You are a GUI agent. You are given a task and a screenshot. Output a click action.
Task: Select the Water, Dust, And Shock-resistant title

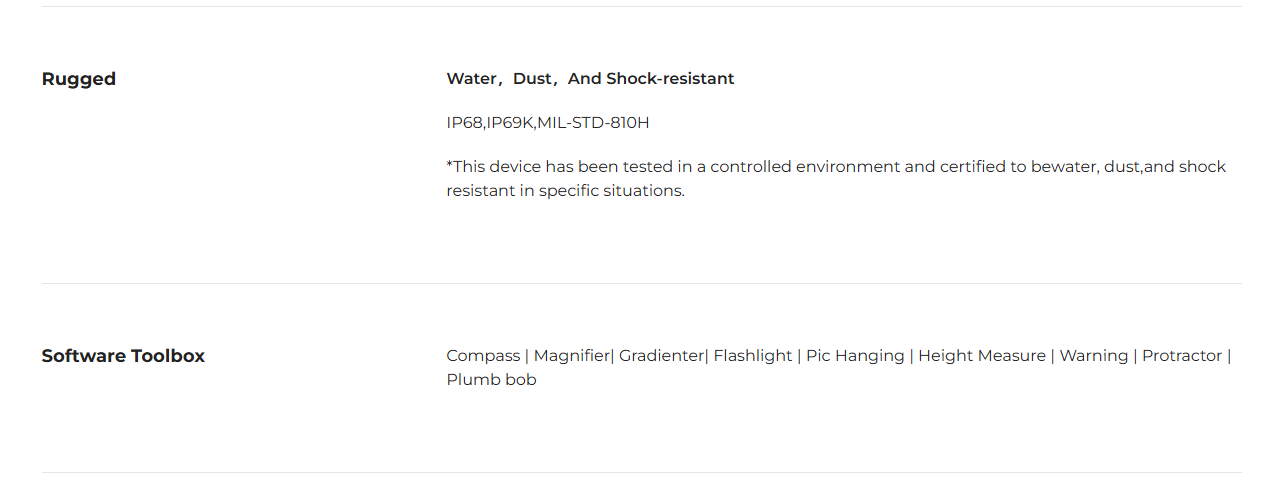[590, 79]
